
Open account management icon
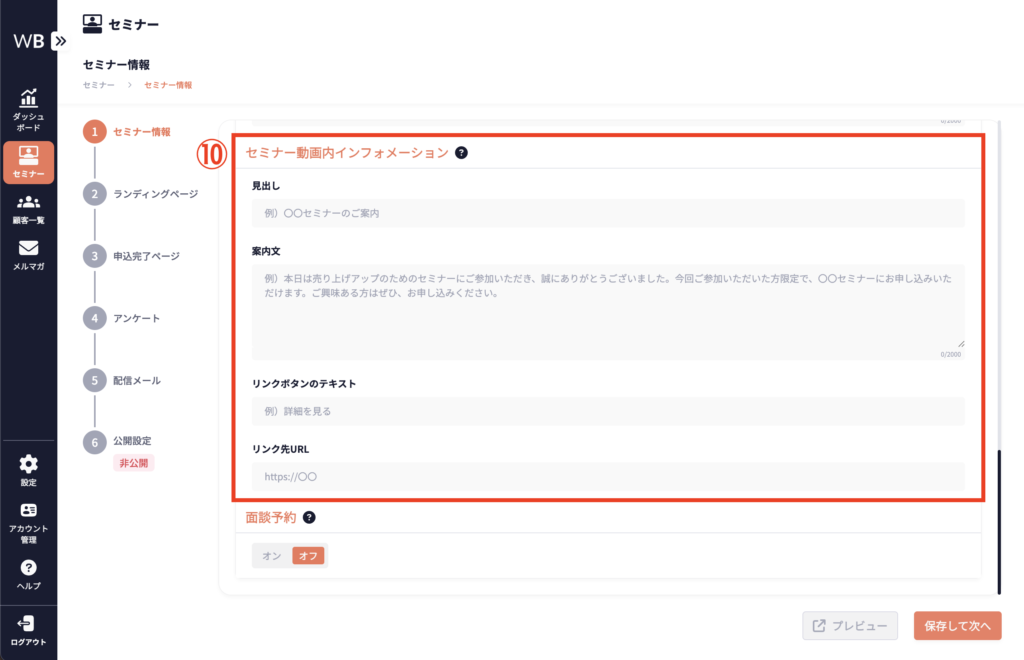[28, 511]
